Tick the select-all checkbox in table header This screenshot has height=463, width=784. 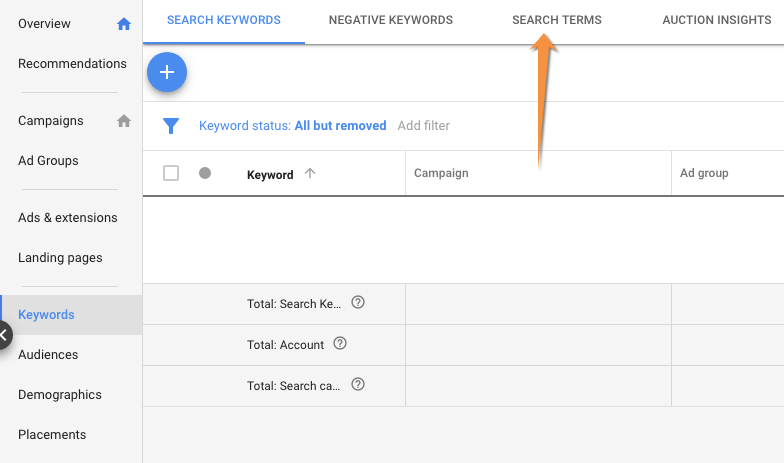click(171, 173)
